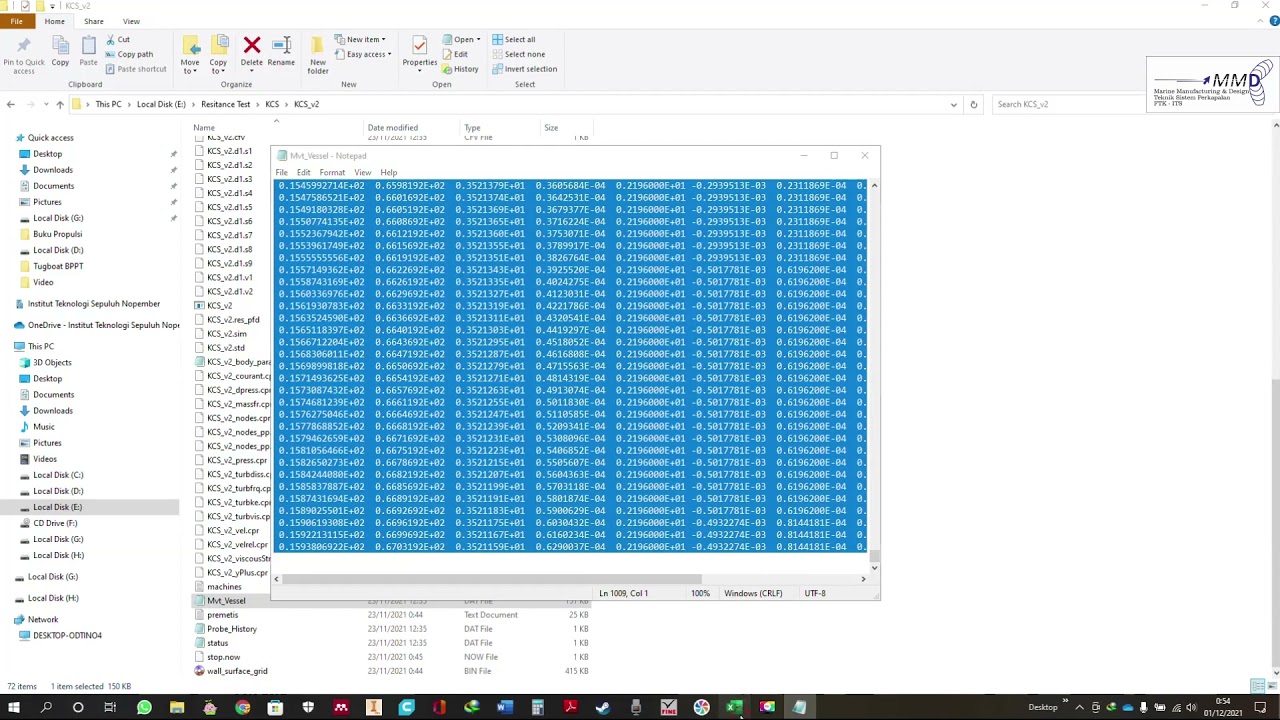This screenshot has height=720, width=1280.
Task: Open the Easy access dropdown
Action: click(364, 54)
